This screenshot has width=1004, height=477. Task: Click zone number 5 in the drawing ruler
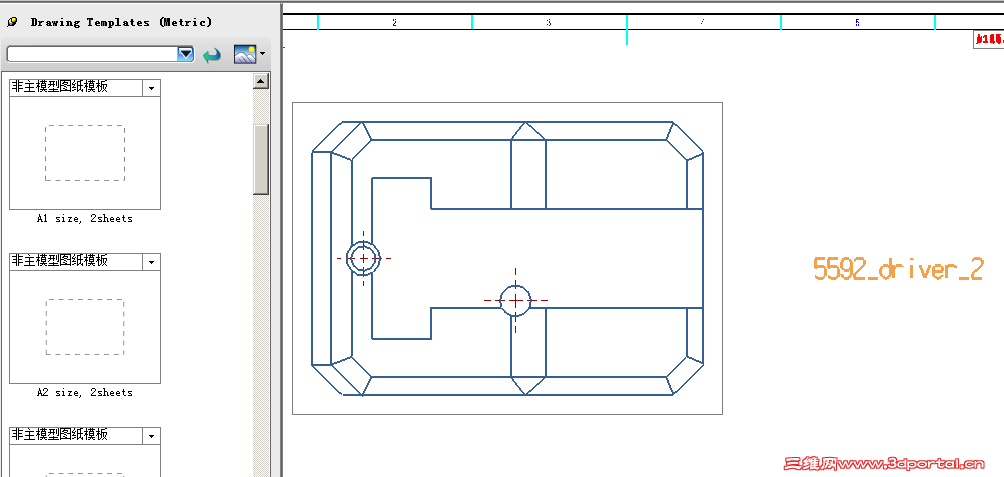(x=857, y=22)
